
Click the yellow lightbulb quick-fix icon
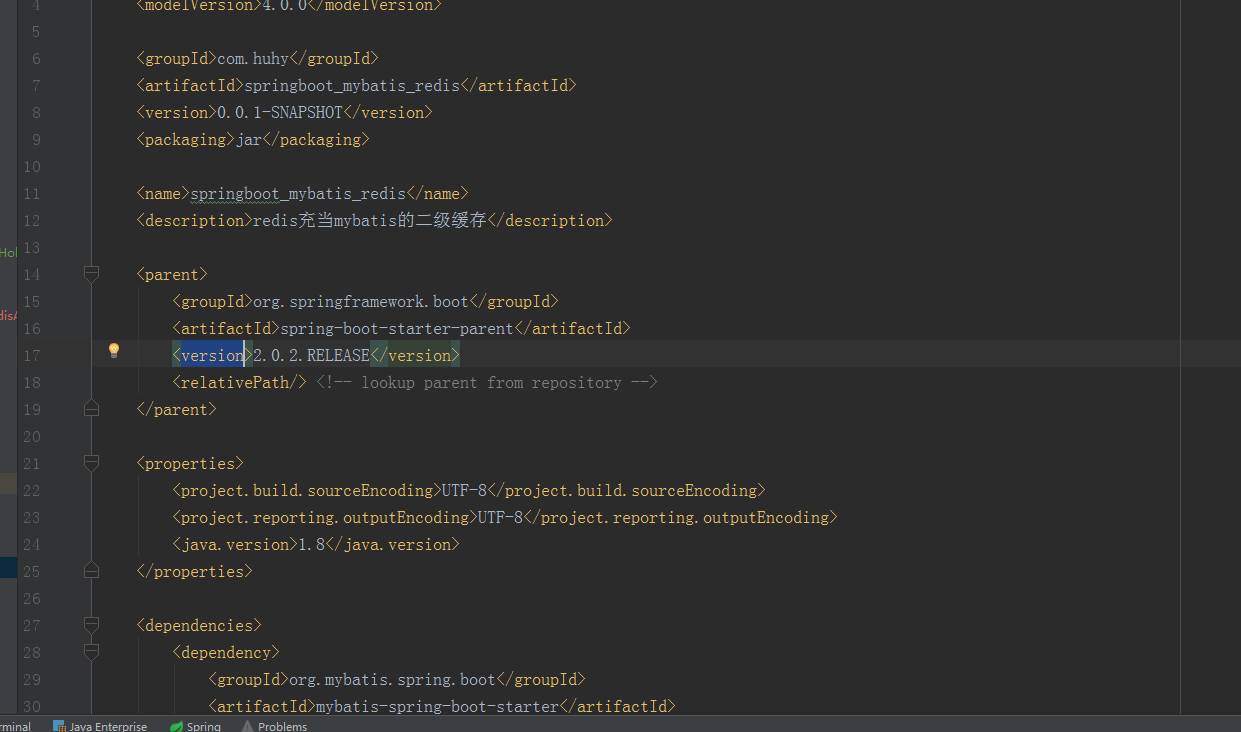114,350
